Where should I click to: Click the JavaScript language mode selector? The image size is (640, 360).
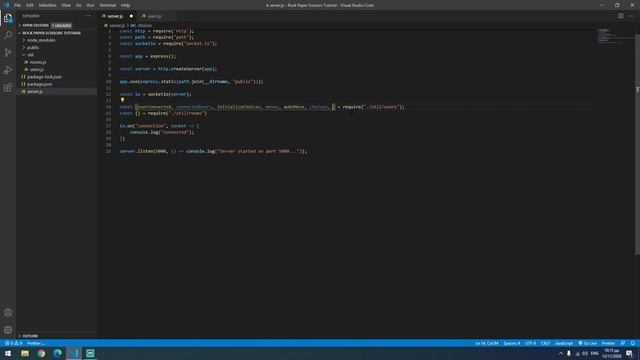point(564,343)
